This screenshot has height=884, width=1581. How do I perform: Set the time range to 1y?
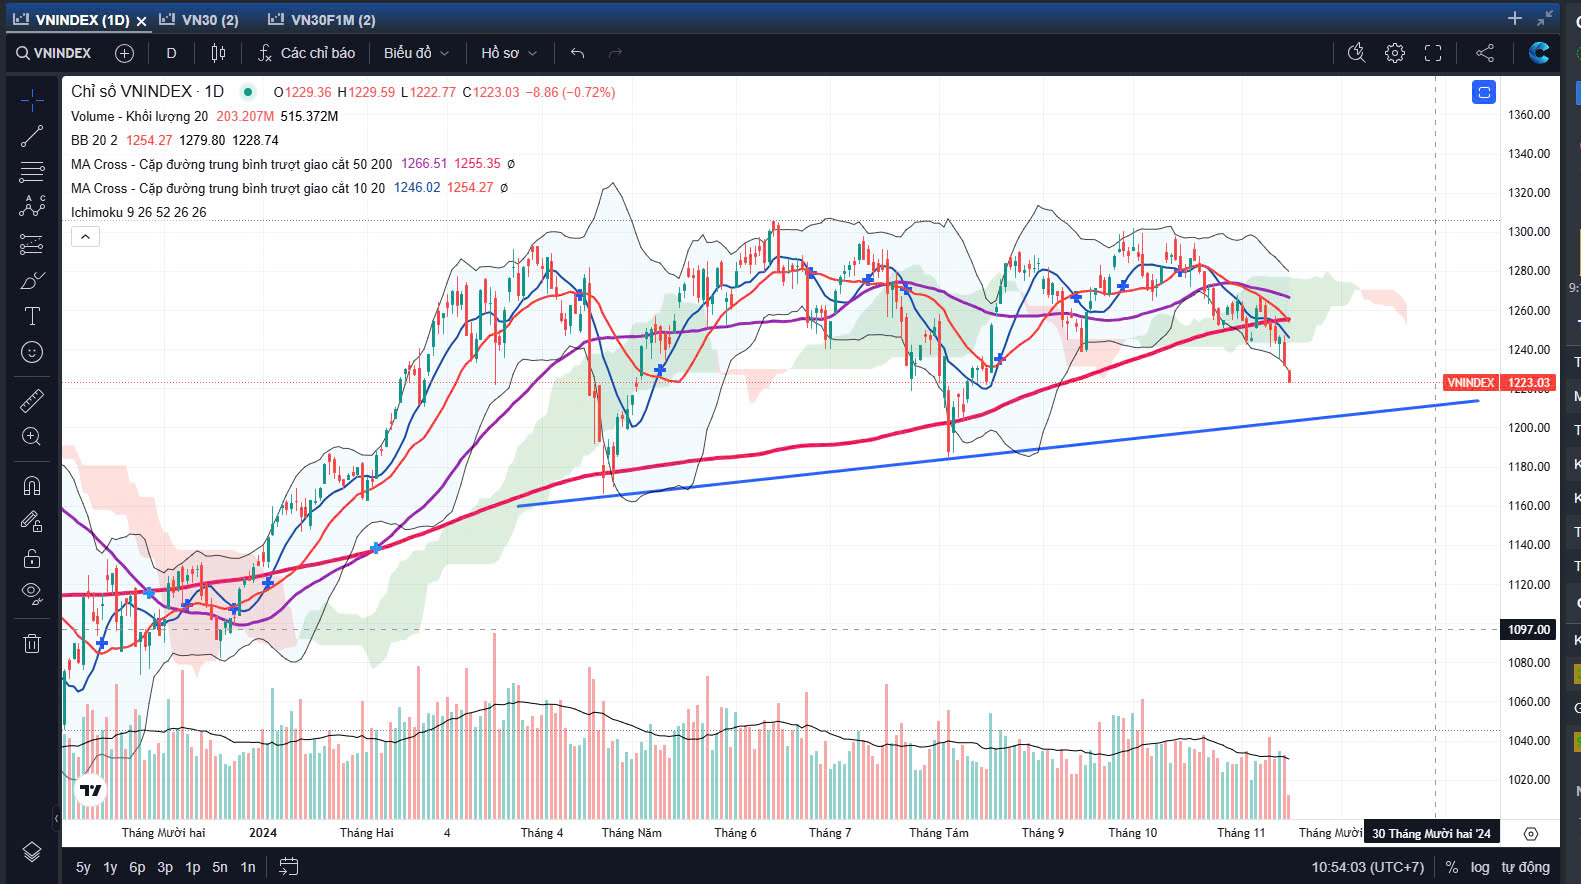(110, 867)
